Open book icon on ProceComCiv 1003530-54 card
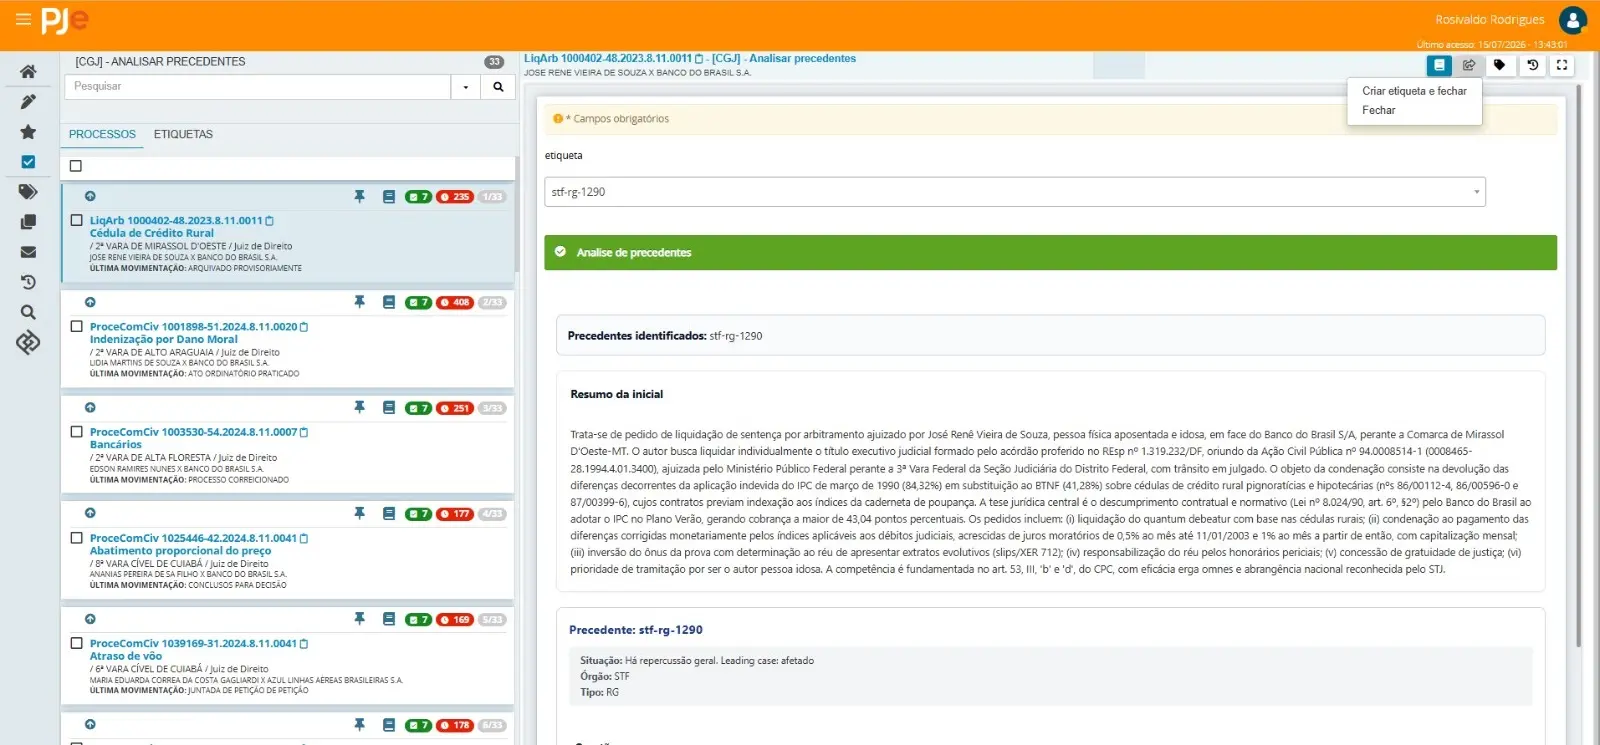The image size is (1600, 745). click(x=389, y=408)
